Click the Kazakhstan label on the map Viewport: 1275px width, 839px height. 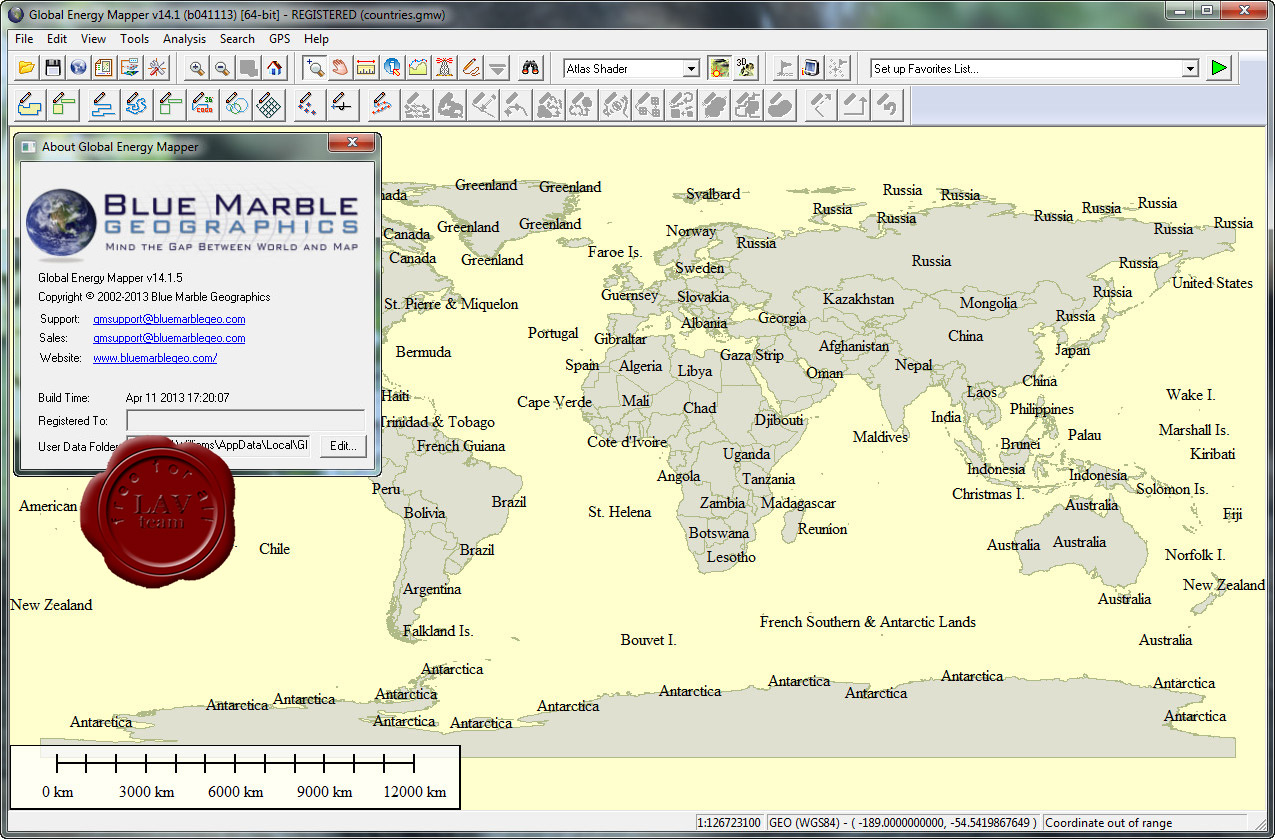859,299
